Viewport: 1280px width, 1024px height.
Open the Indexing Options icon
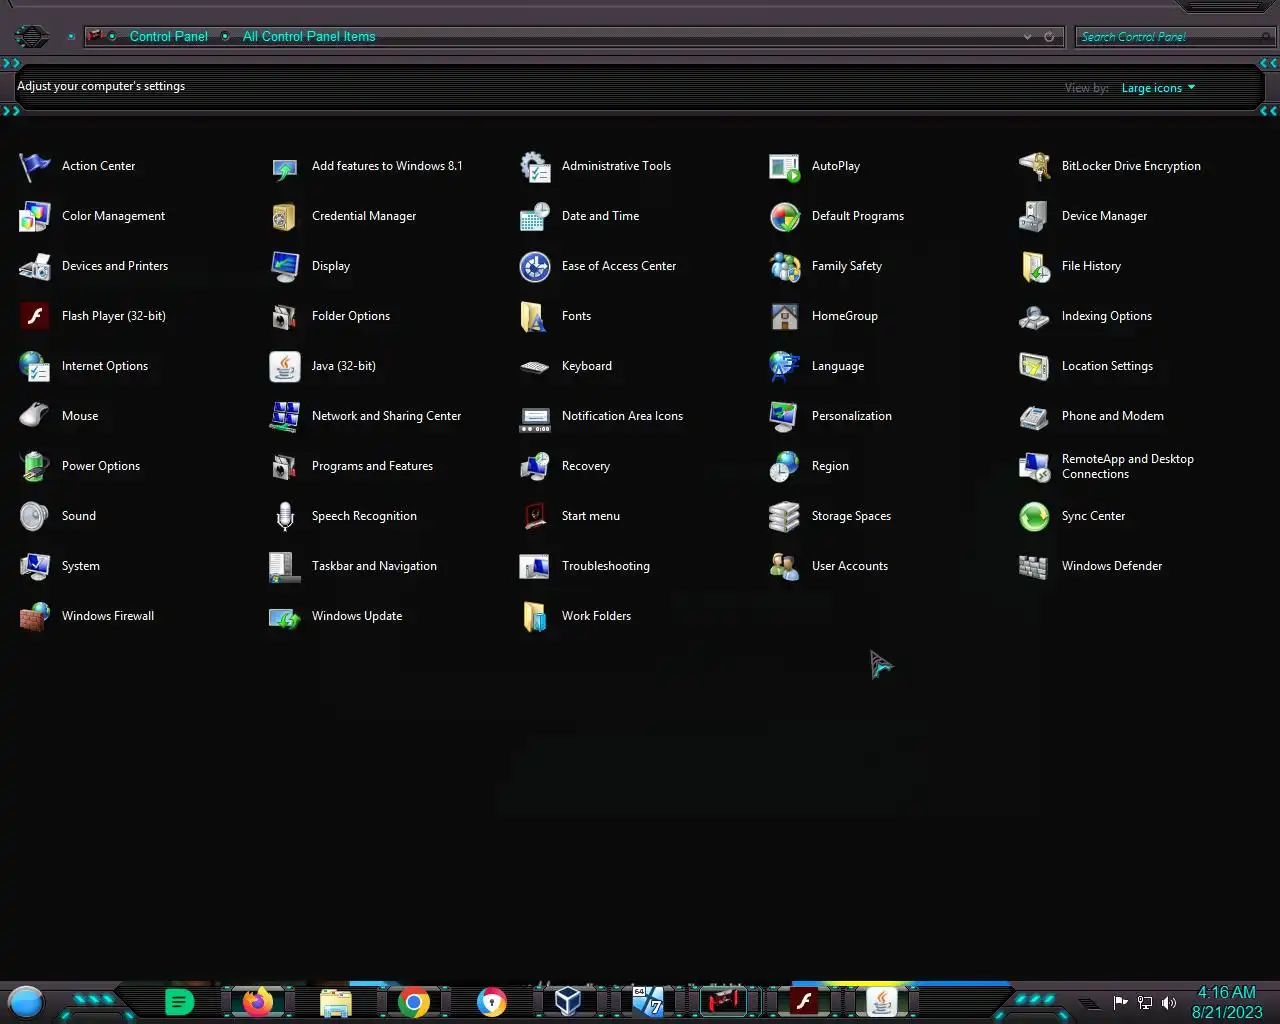click(x=1035, y=316)
